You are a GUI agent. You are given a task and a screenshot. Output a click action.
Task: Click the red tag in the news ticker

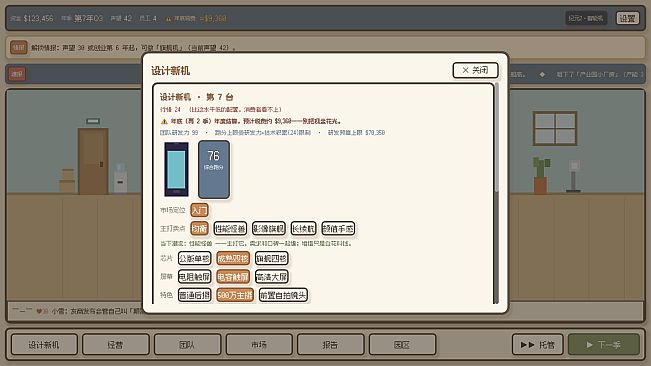coord(17,74)
